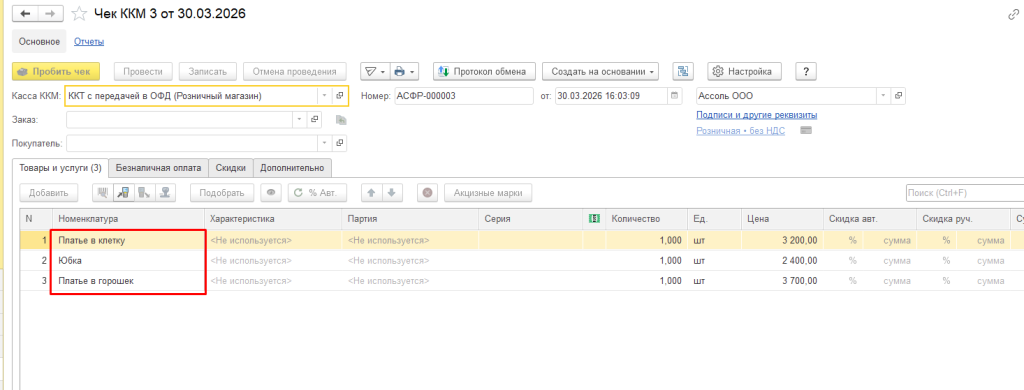Open Протокол обмена
Image resolution: width=1024 pixels, height=390 pixels.
click(485, 71)
